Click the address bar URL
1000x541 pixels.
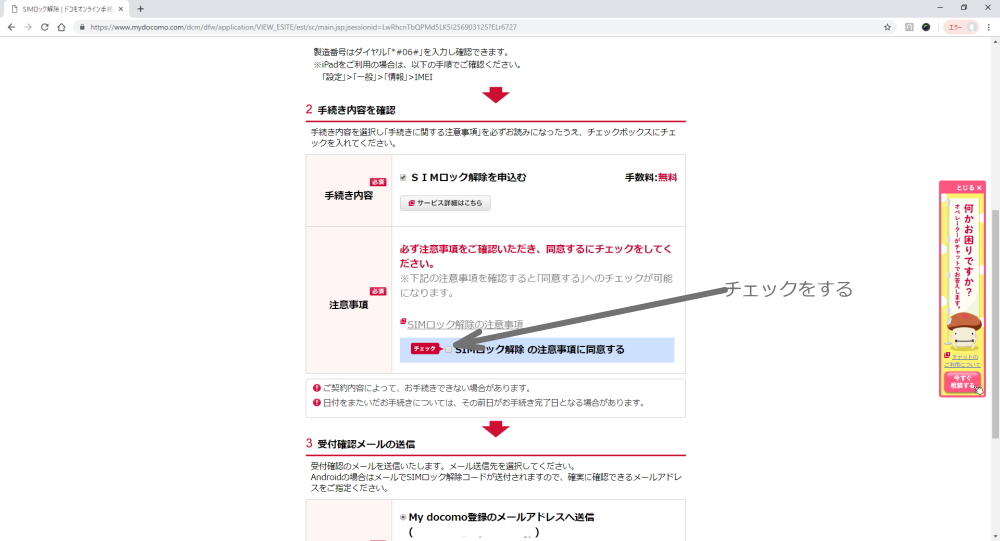tap(303, 27)
